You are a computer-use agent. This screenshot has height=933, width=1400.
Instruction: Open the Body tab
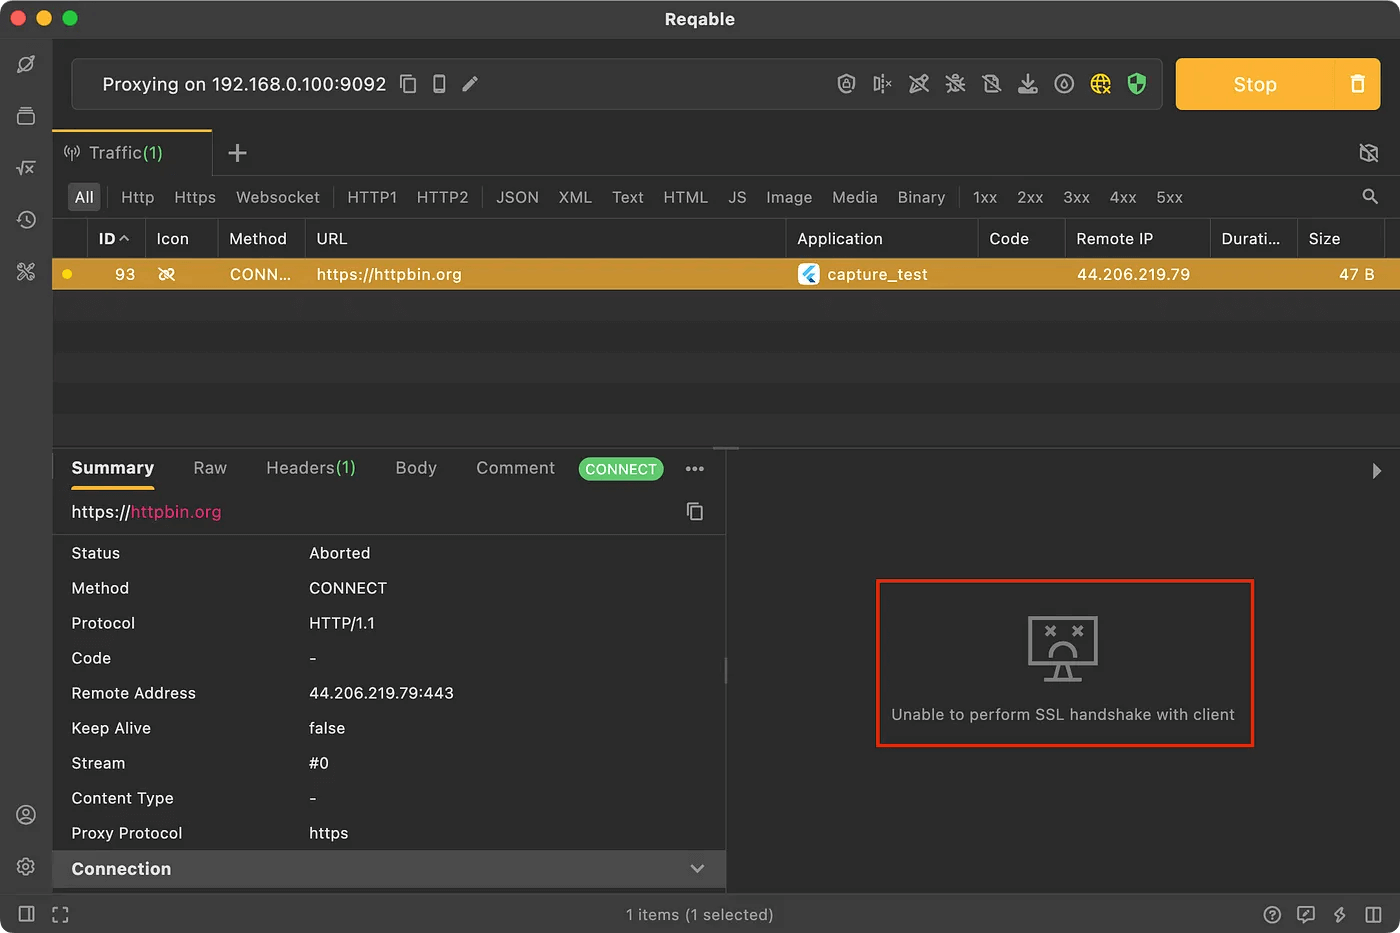point(416,468)
